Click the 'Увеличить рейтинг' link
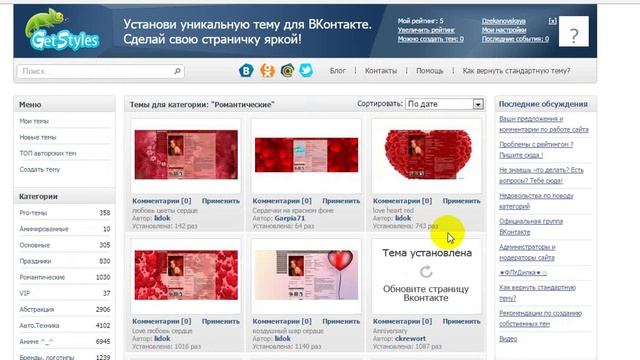 coord(426,30)
